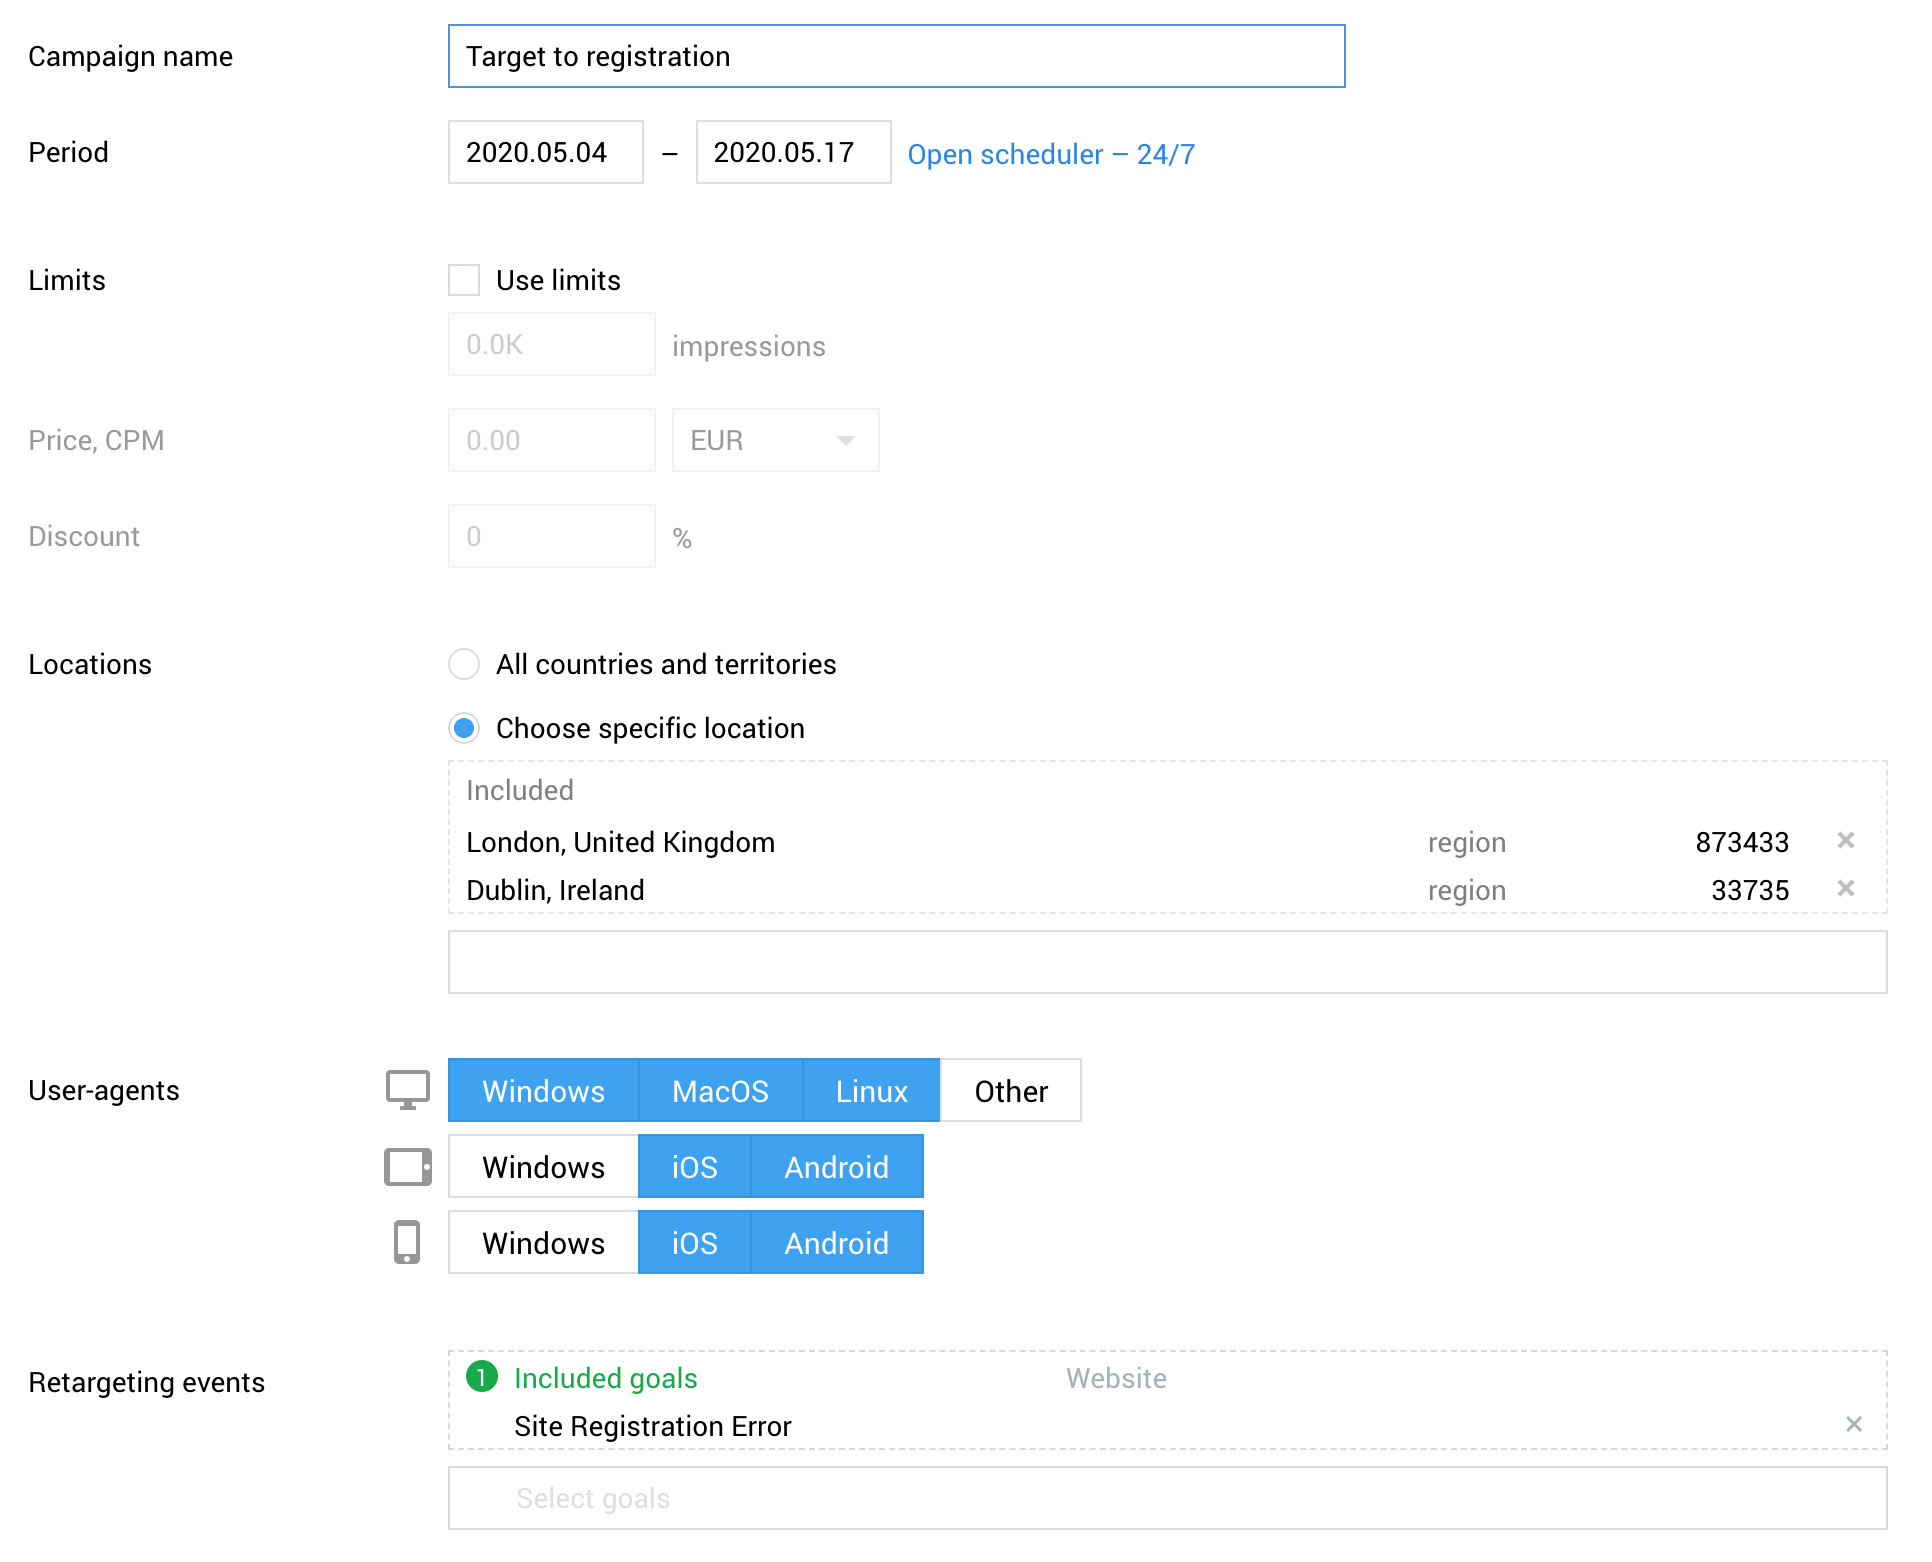The image size is (1932, 1562).
Task: Click the Website column header
Action: tap(1116, 1380)
